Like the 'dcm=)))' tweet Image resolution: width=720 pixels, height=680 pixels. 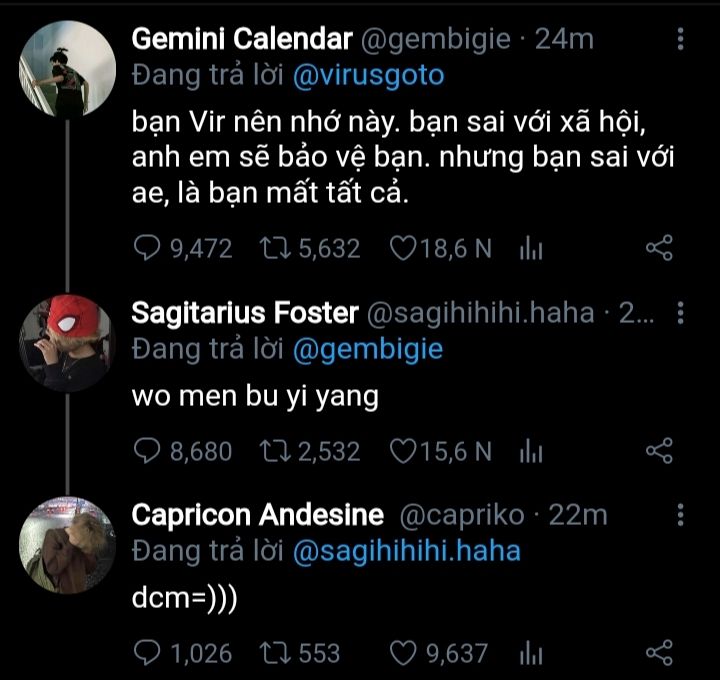tap(403, 654)
